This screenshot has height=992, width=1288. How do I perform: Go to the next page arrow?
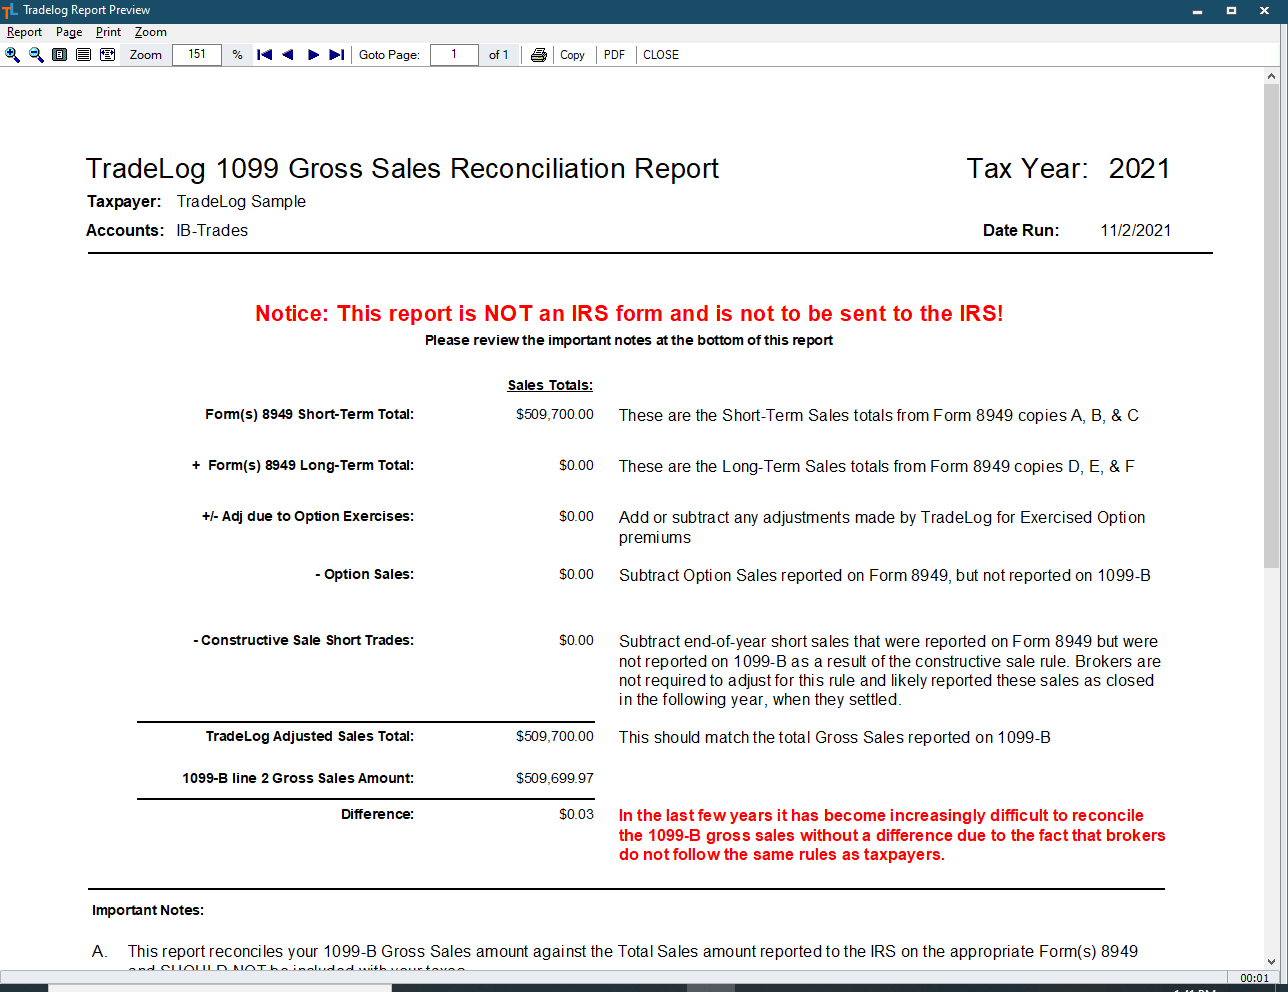pos(313,55)
